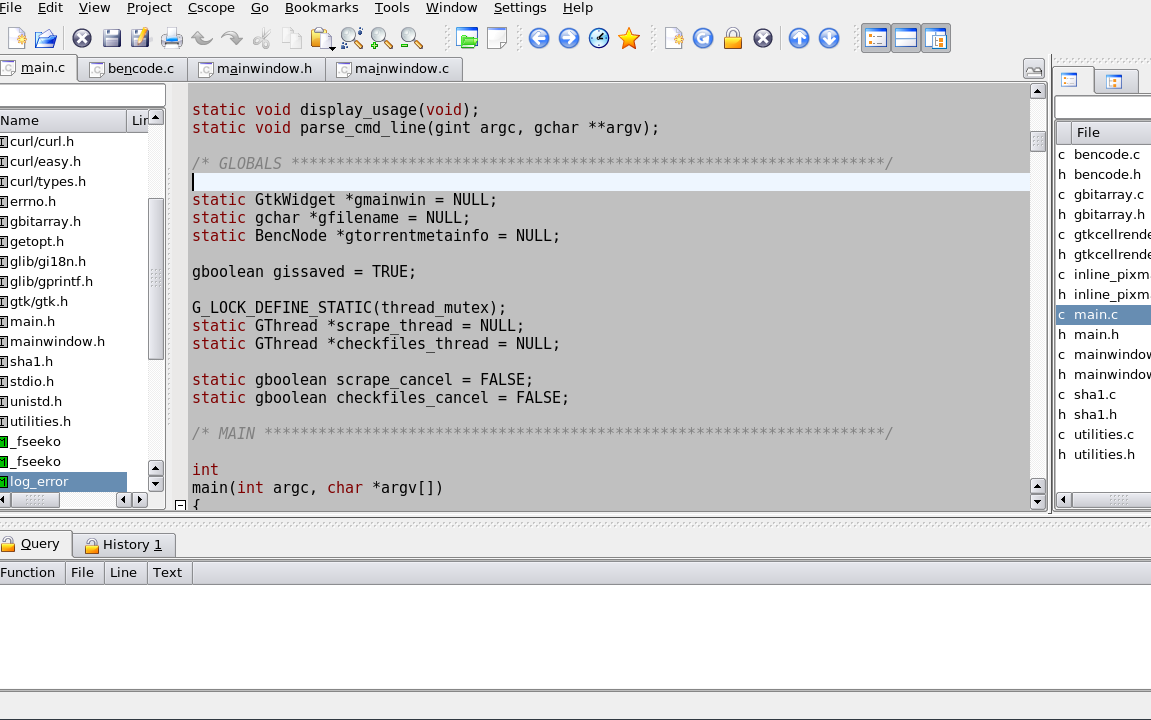The image size is (1151, 720).
Task: Click the Cut scissors icon
Action: pos(261,38)
